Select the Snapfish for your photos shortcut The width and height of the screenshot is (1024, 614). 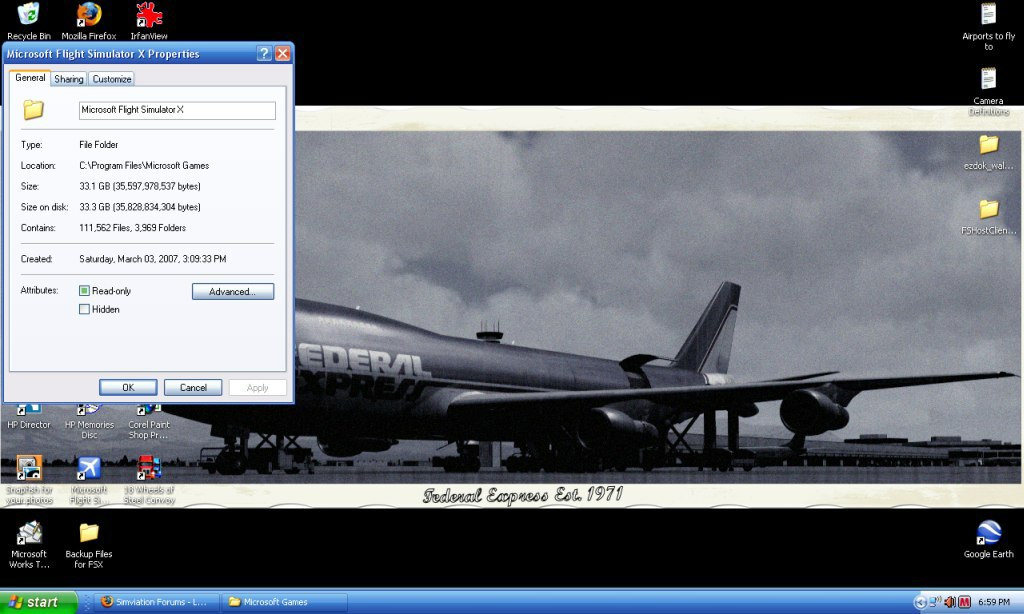[29, 469]
